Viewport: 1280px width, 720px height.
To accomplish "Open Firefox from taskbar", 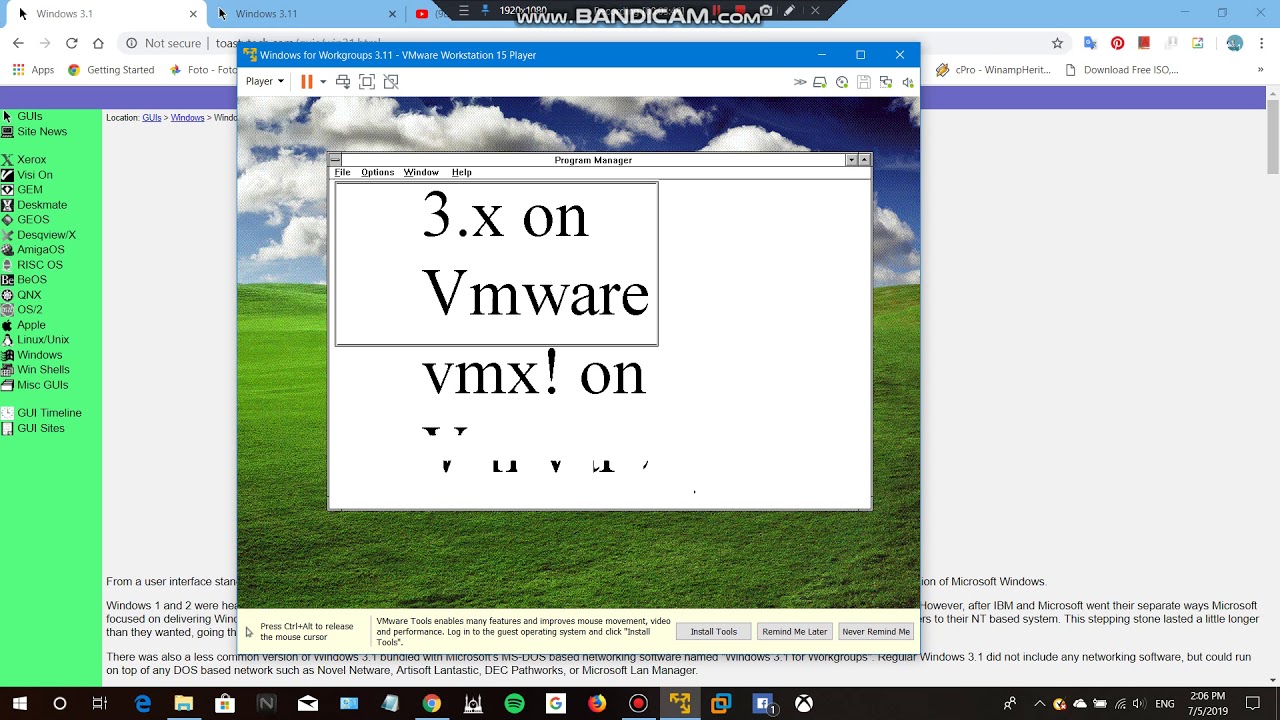I will 597,704.
